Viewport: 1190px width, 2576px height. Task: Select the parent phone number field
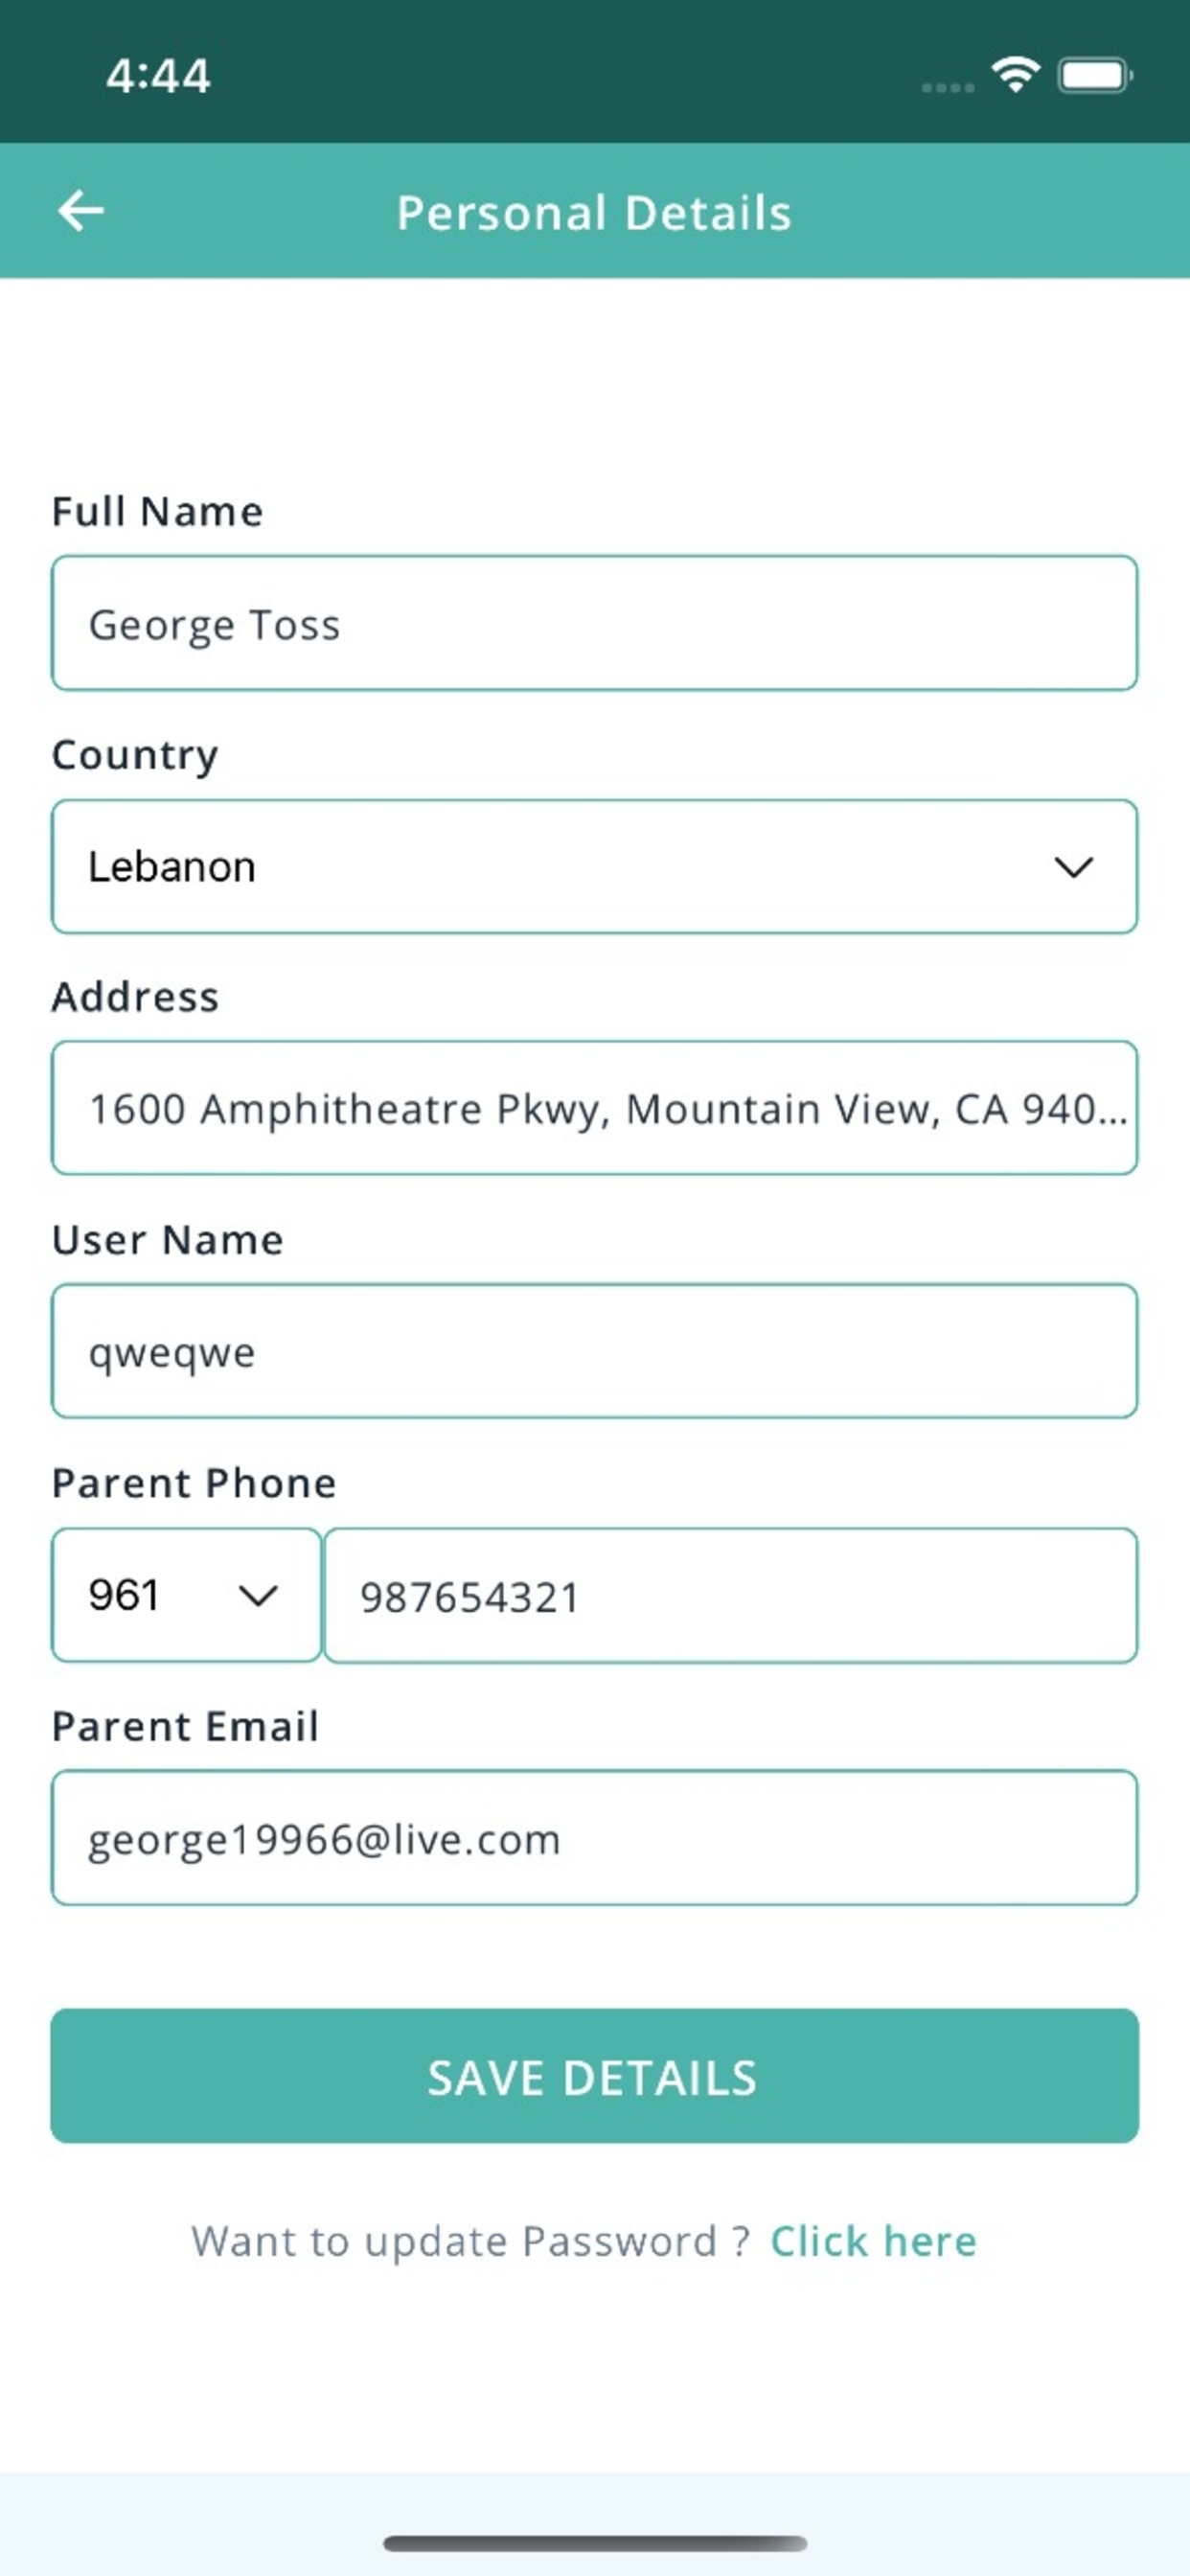coord(731,1595)
